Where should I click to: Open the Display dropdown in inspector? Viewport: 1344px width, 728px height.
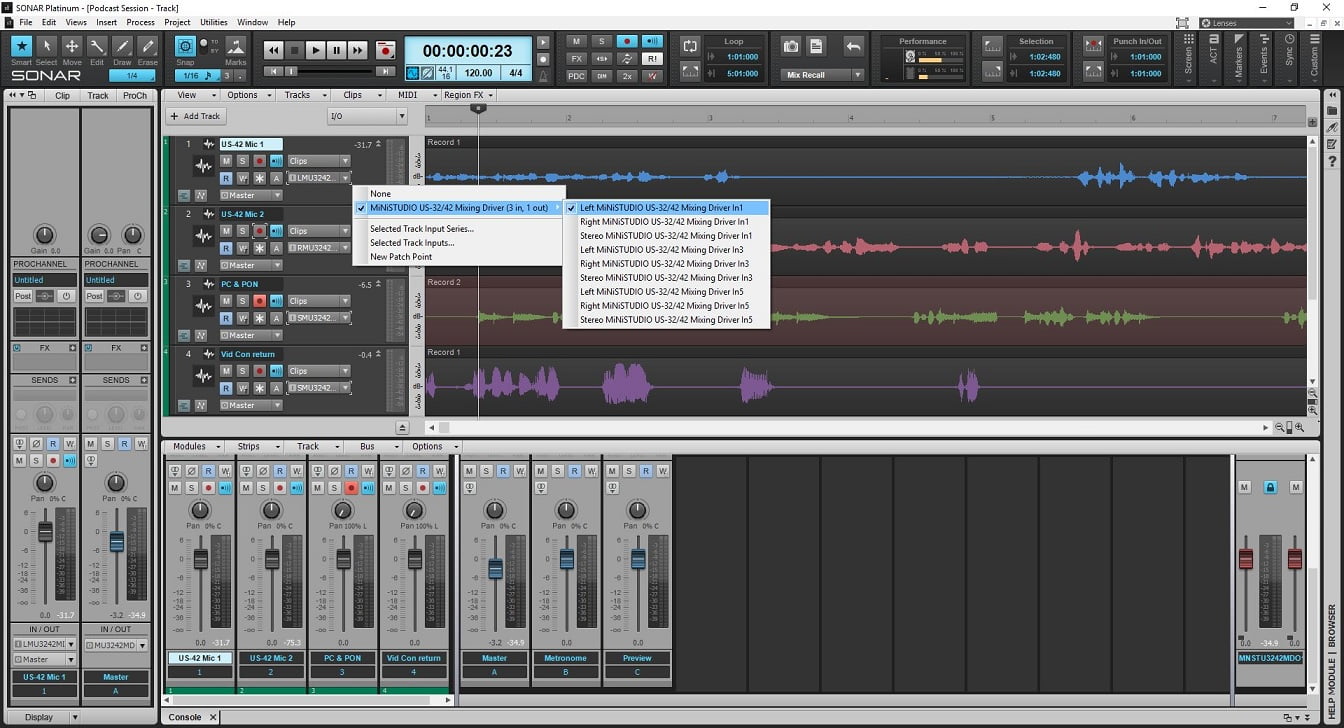pyautogui.click(x=45, y=717)
